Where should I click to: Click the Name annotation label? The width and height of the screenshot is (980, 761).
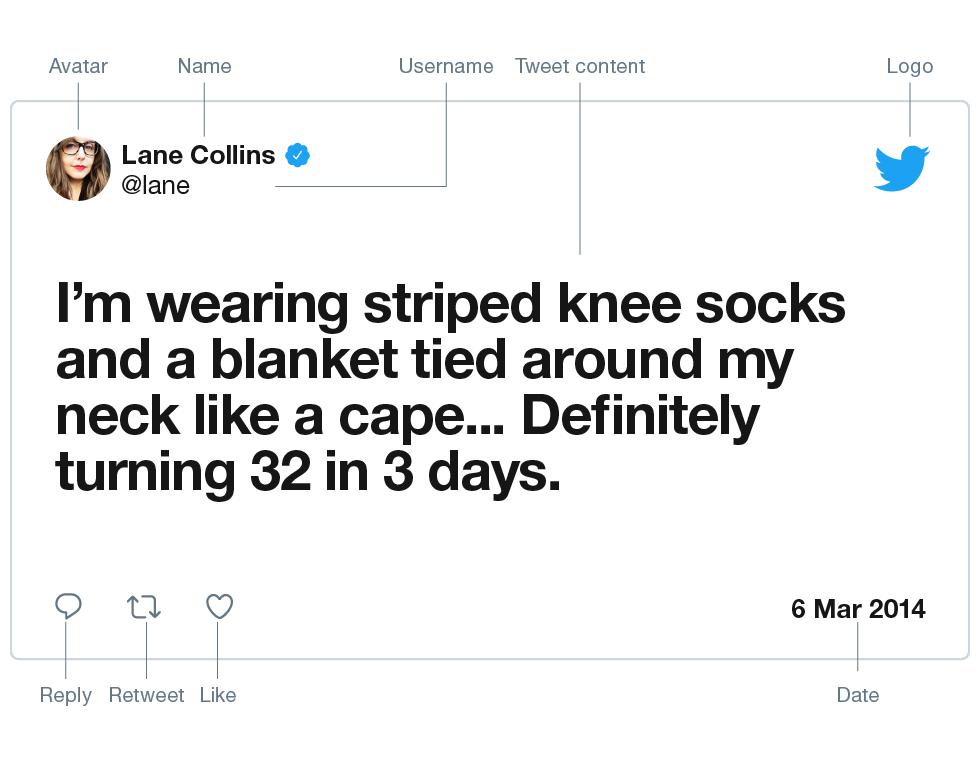click(204, 66)
